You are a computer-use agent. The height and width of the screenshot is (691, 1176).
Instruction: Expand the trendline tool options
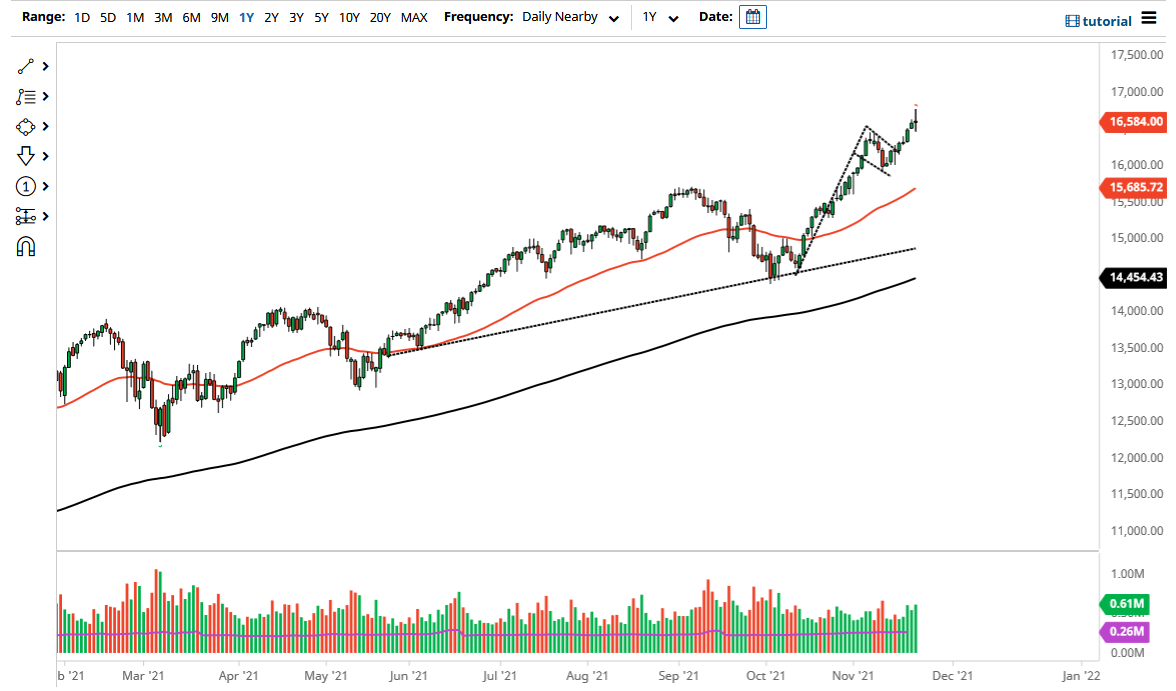click(x=44, y=66)
